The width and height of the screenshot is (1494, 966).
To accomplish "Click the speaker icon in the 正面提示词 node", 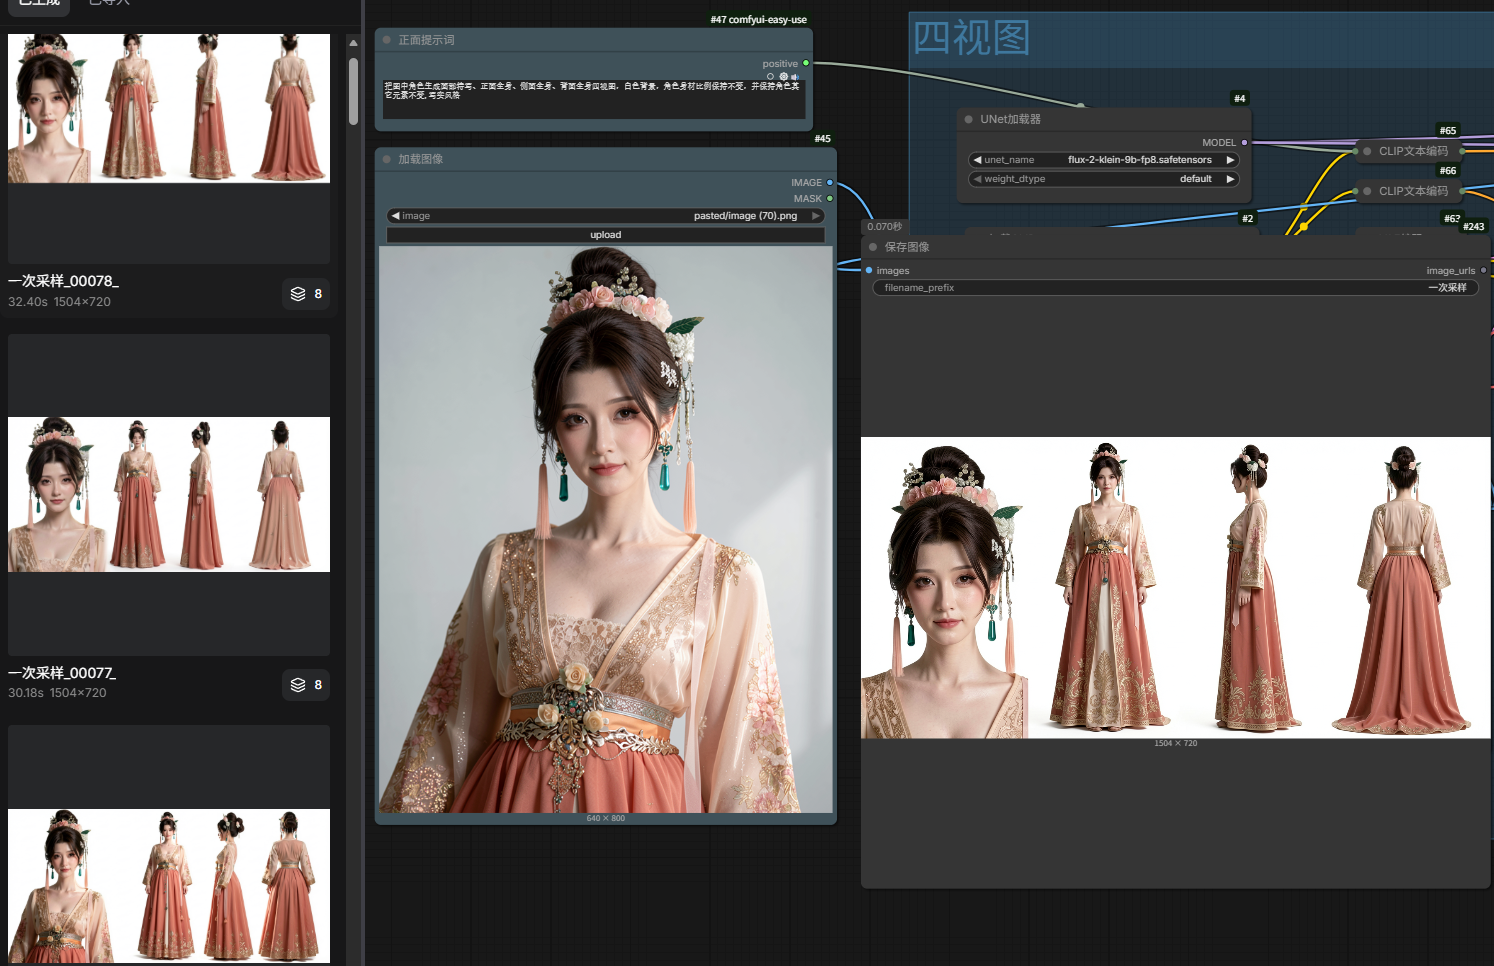I will pyautogui.click(x=795, y=76).
